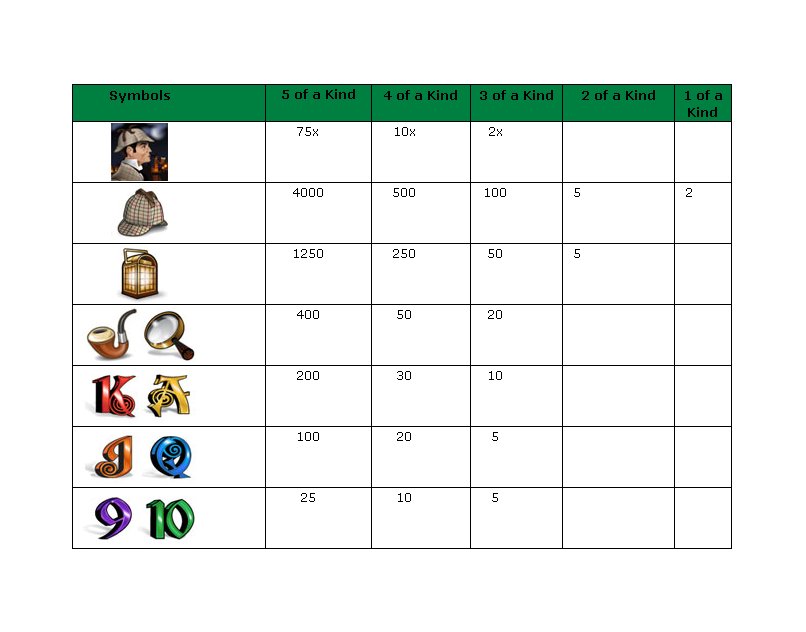The image size is (806, 632).
Task: Click the green number 10 symbol
Action: [x=169, y=519]
